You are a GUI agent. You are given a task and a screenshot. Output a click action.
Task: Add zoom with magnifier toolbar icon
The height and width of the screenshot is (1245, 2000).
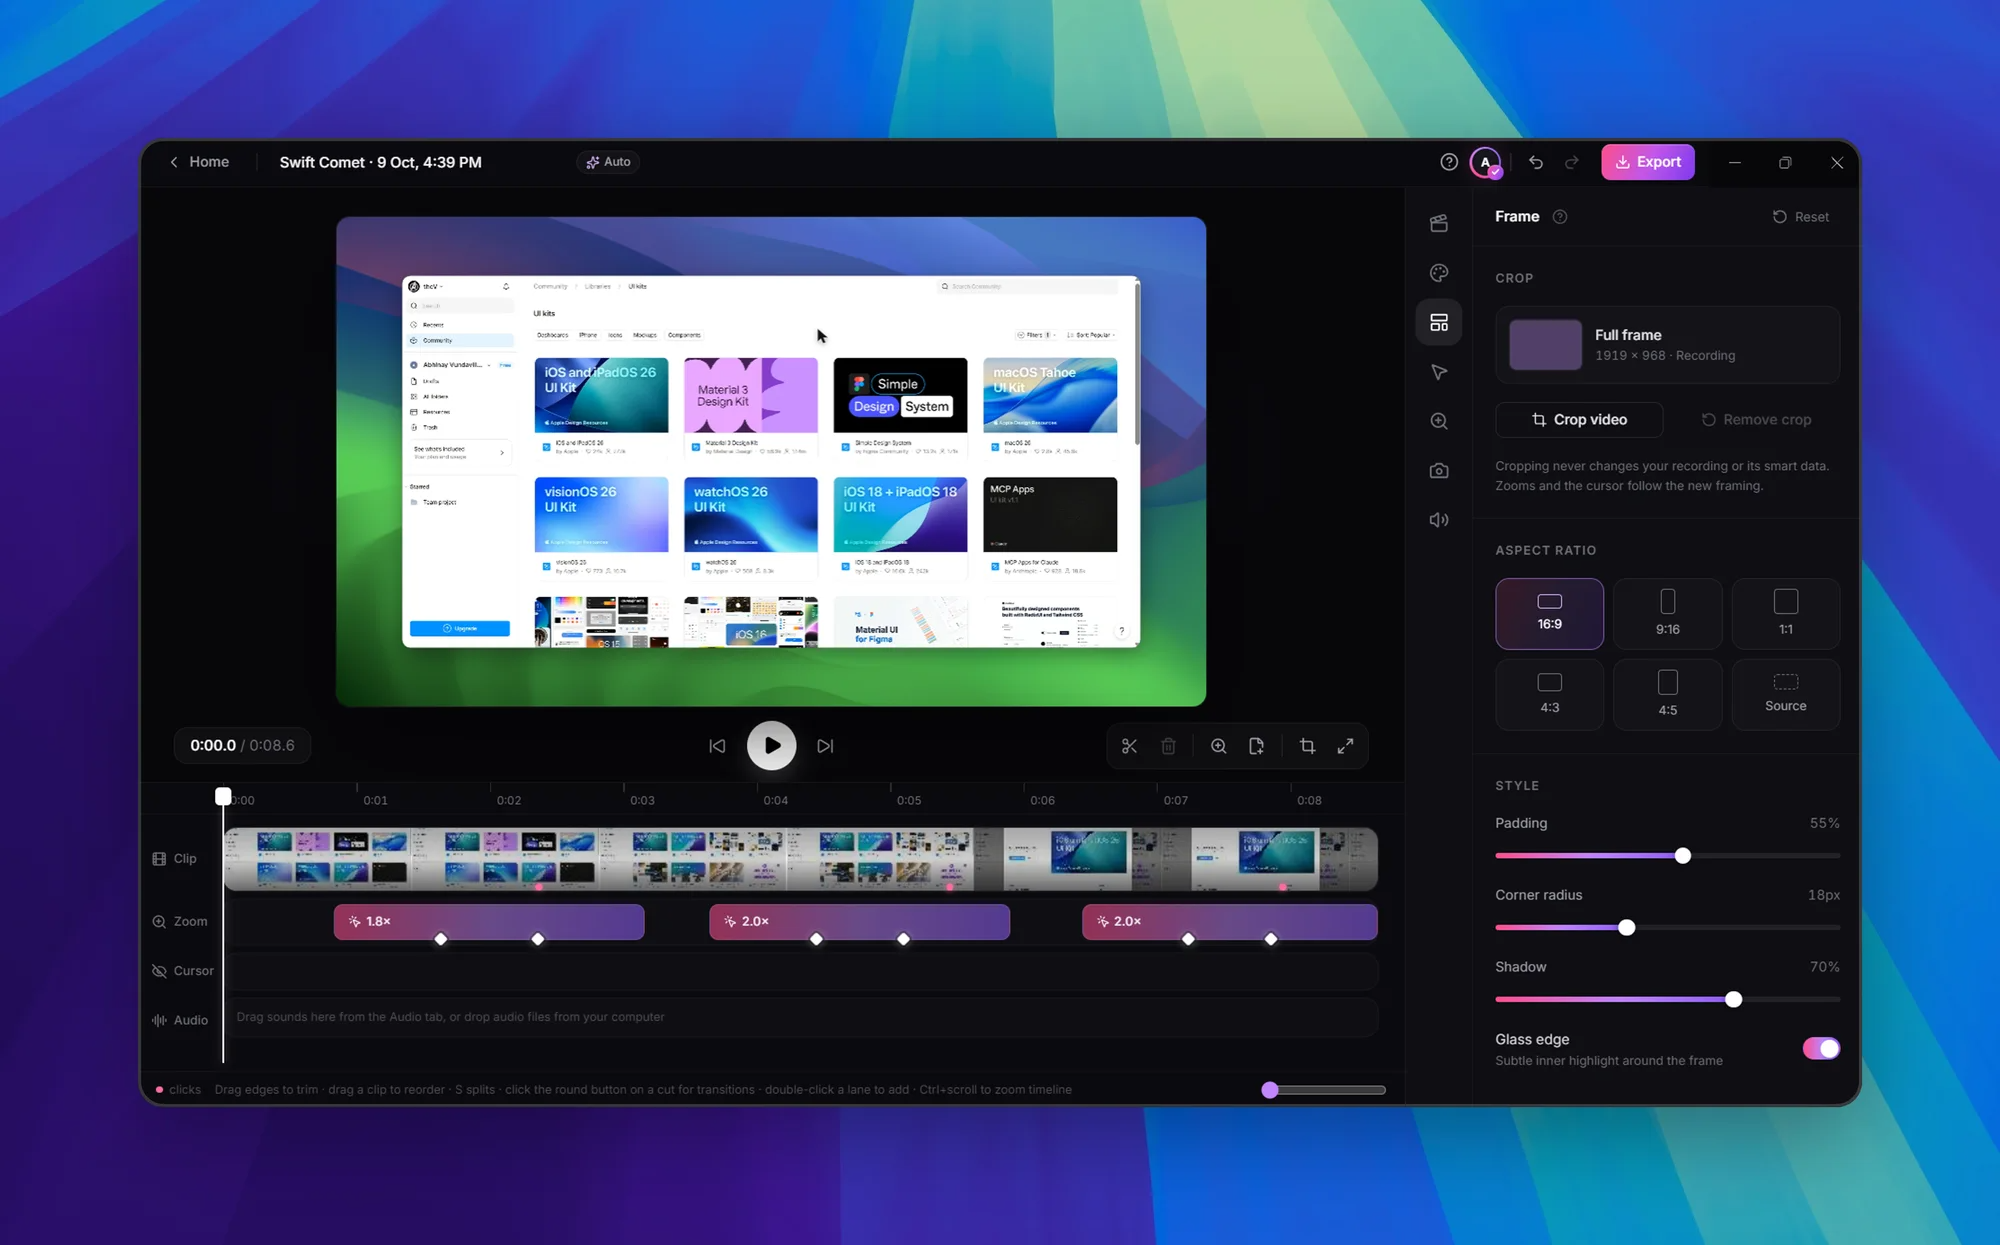click(1218, 746)
